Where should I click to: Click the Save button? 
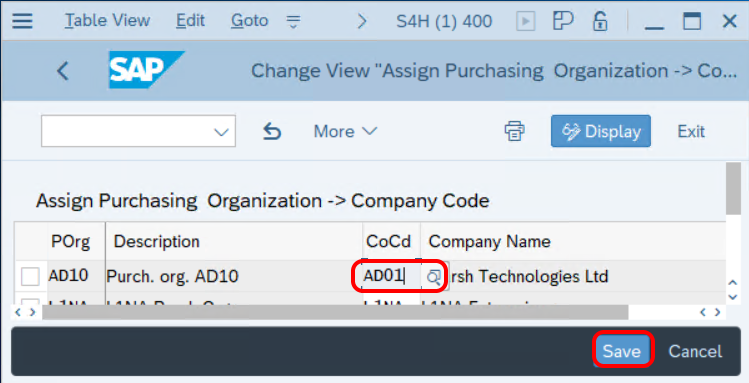621,351
